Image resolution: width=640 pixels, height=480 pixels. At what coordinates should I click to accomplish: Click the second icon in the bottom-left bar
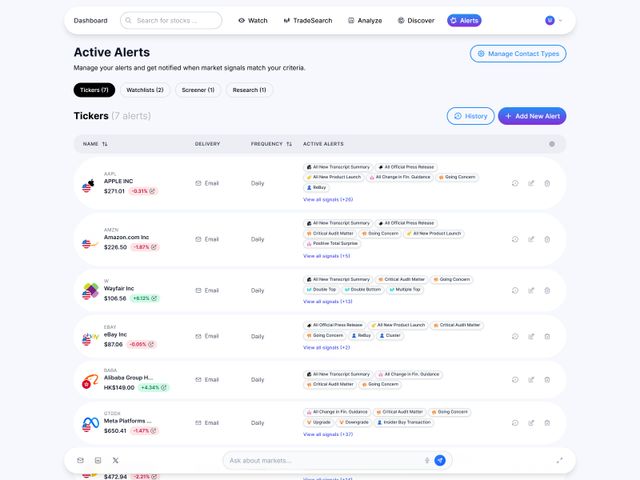(98, 460)
